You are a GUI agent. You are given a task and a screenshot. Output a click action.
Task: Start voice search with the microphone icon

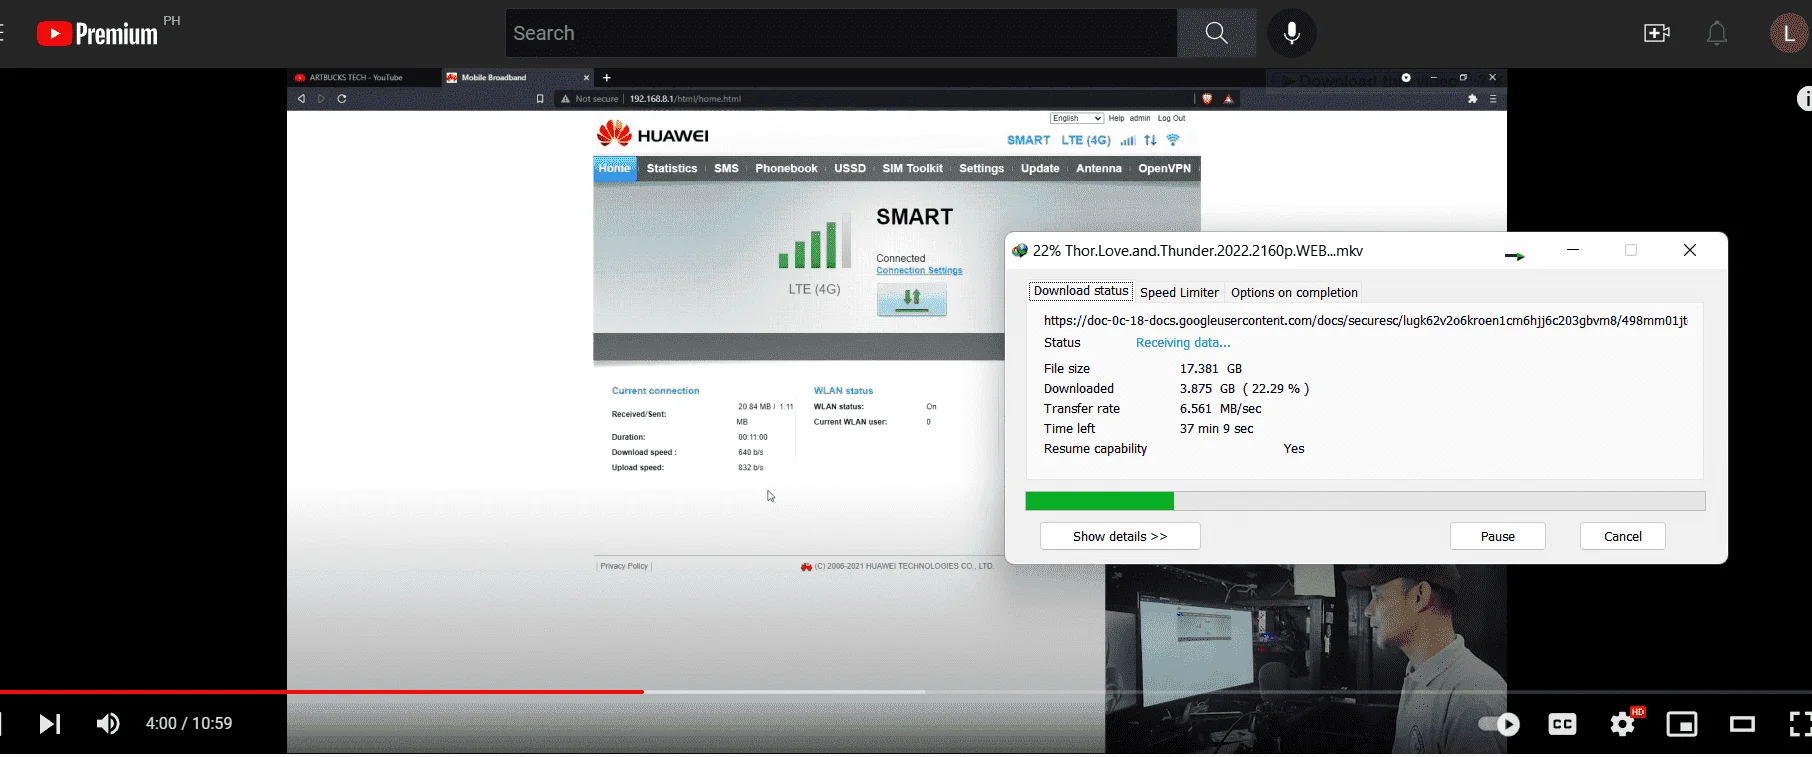pos(1292,33)
